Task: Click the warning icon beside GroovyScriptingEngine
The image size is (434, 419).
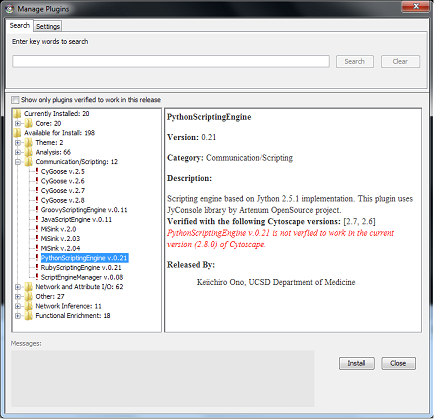Action: coord(37,209)
